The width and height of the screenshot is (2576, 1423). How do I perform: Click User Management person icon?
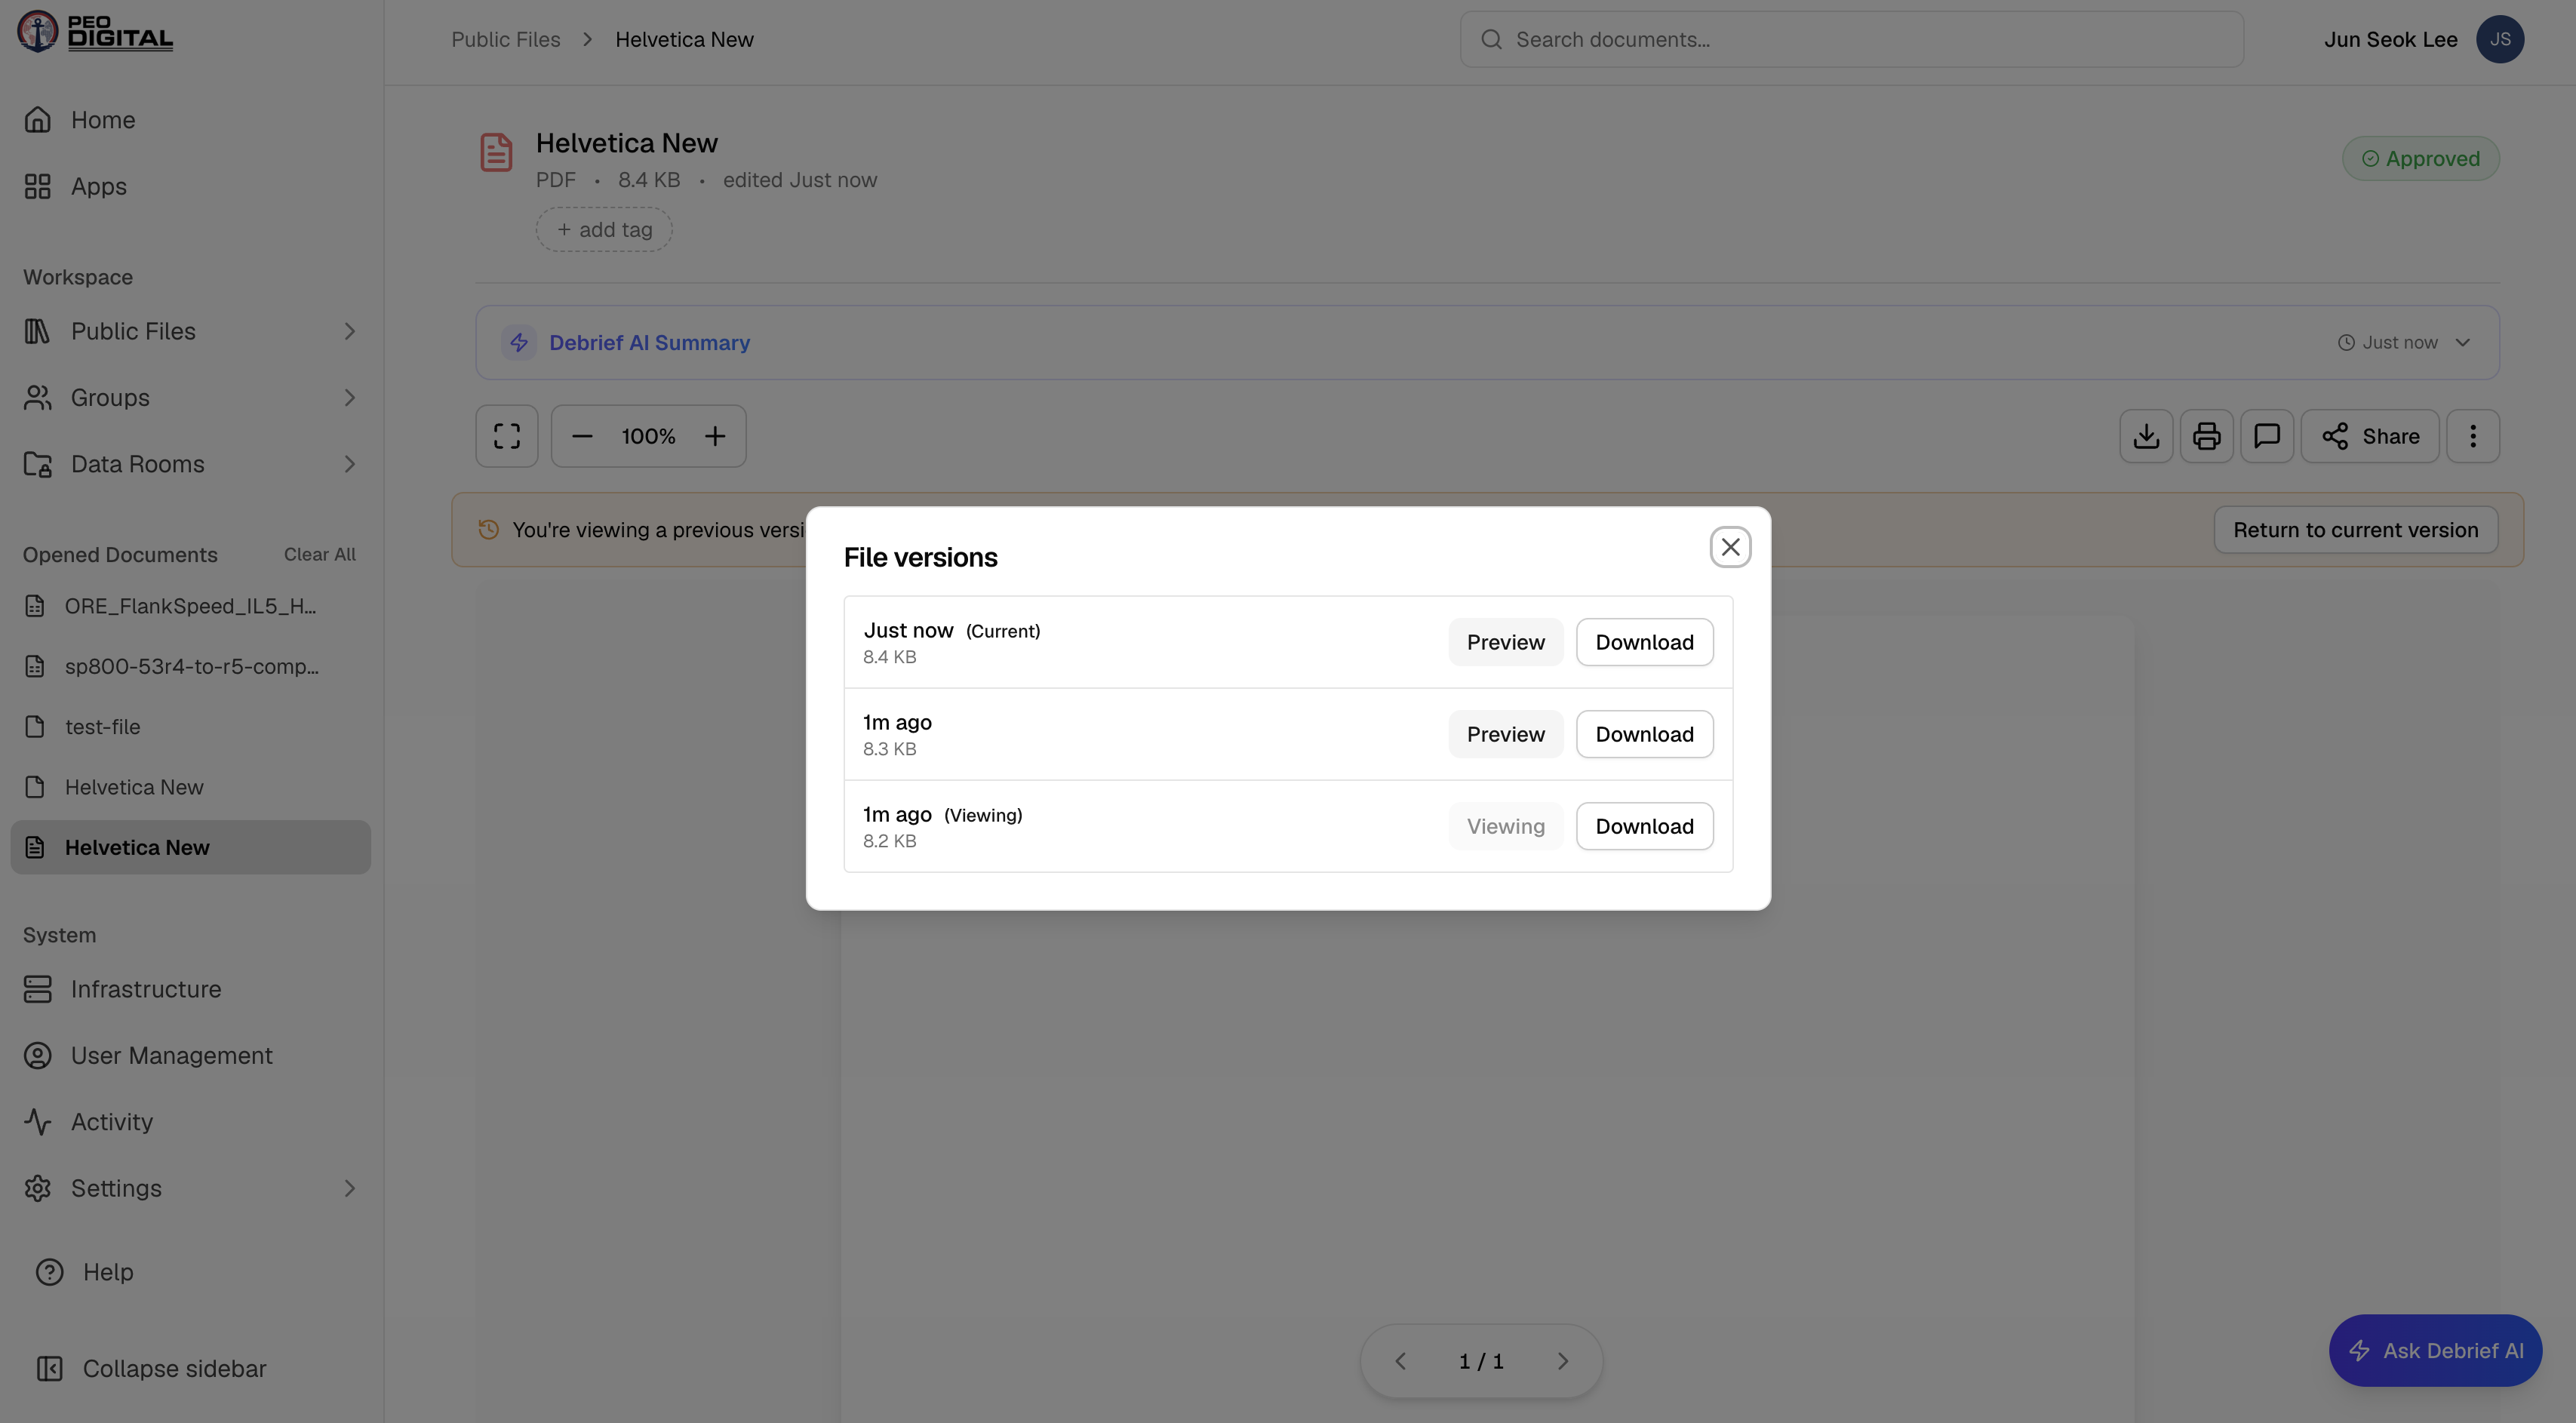(38, 1056)
